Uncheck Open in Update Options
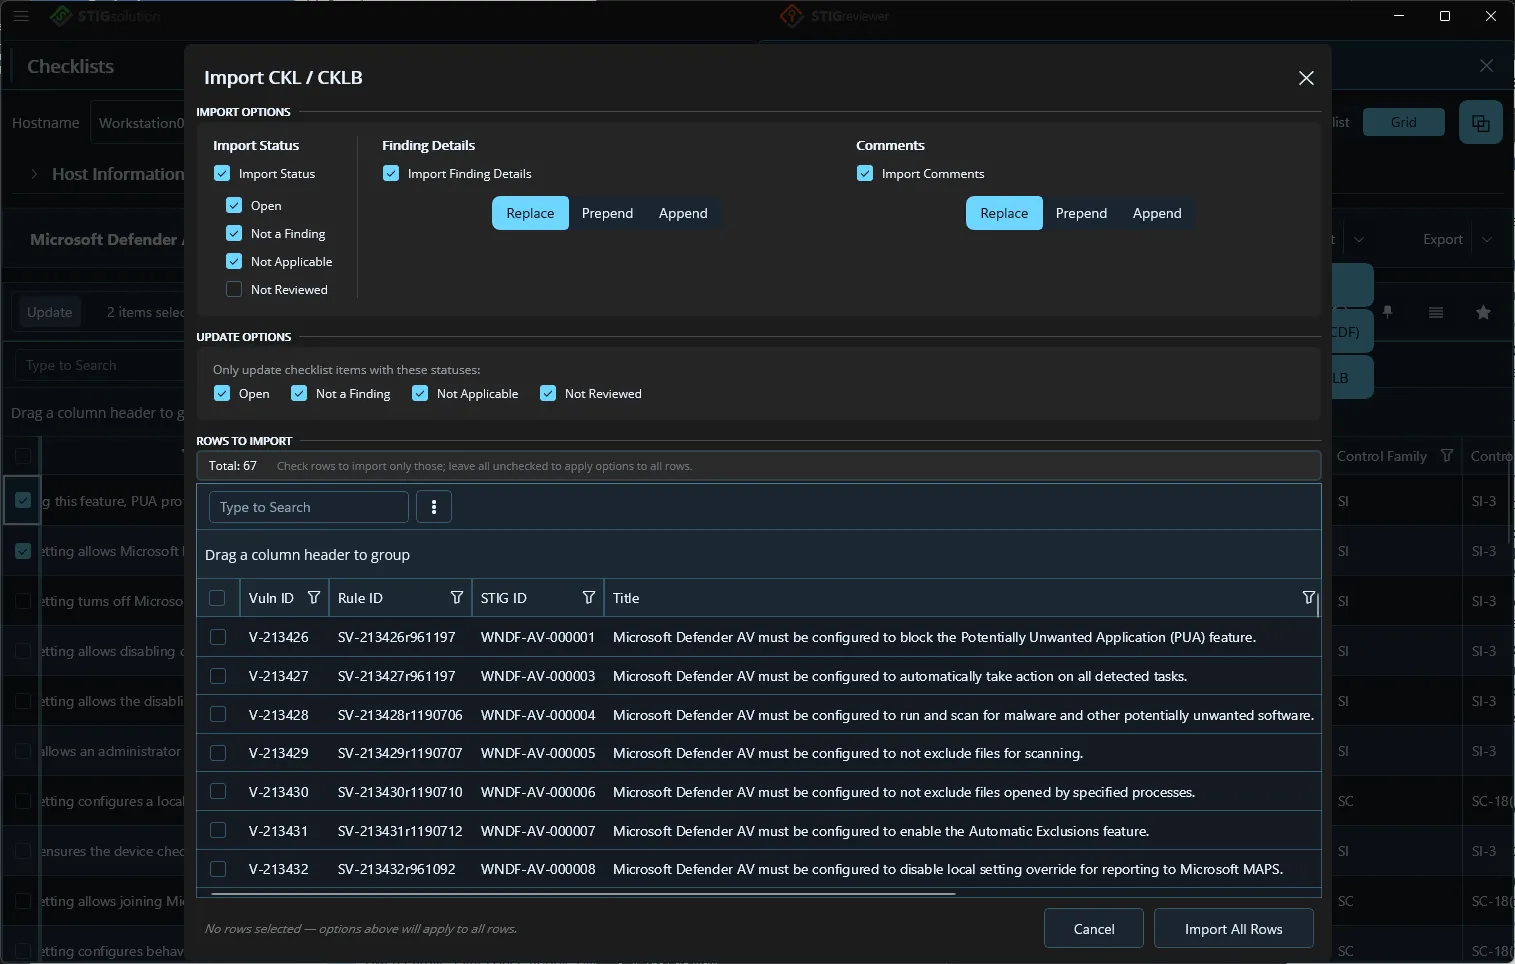 click(x=222, y=394)
